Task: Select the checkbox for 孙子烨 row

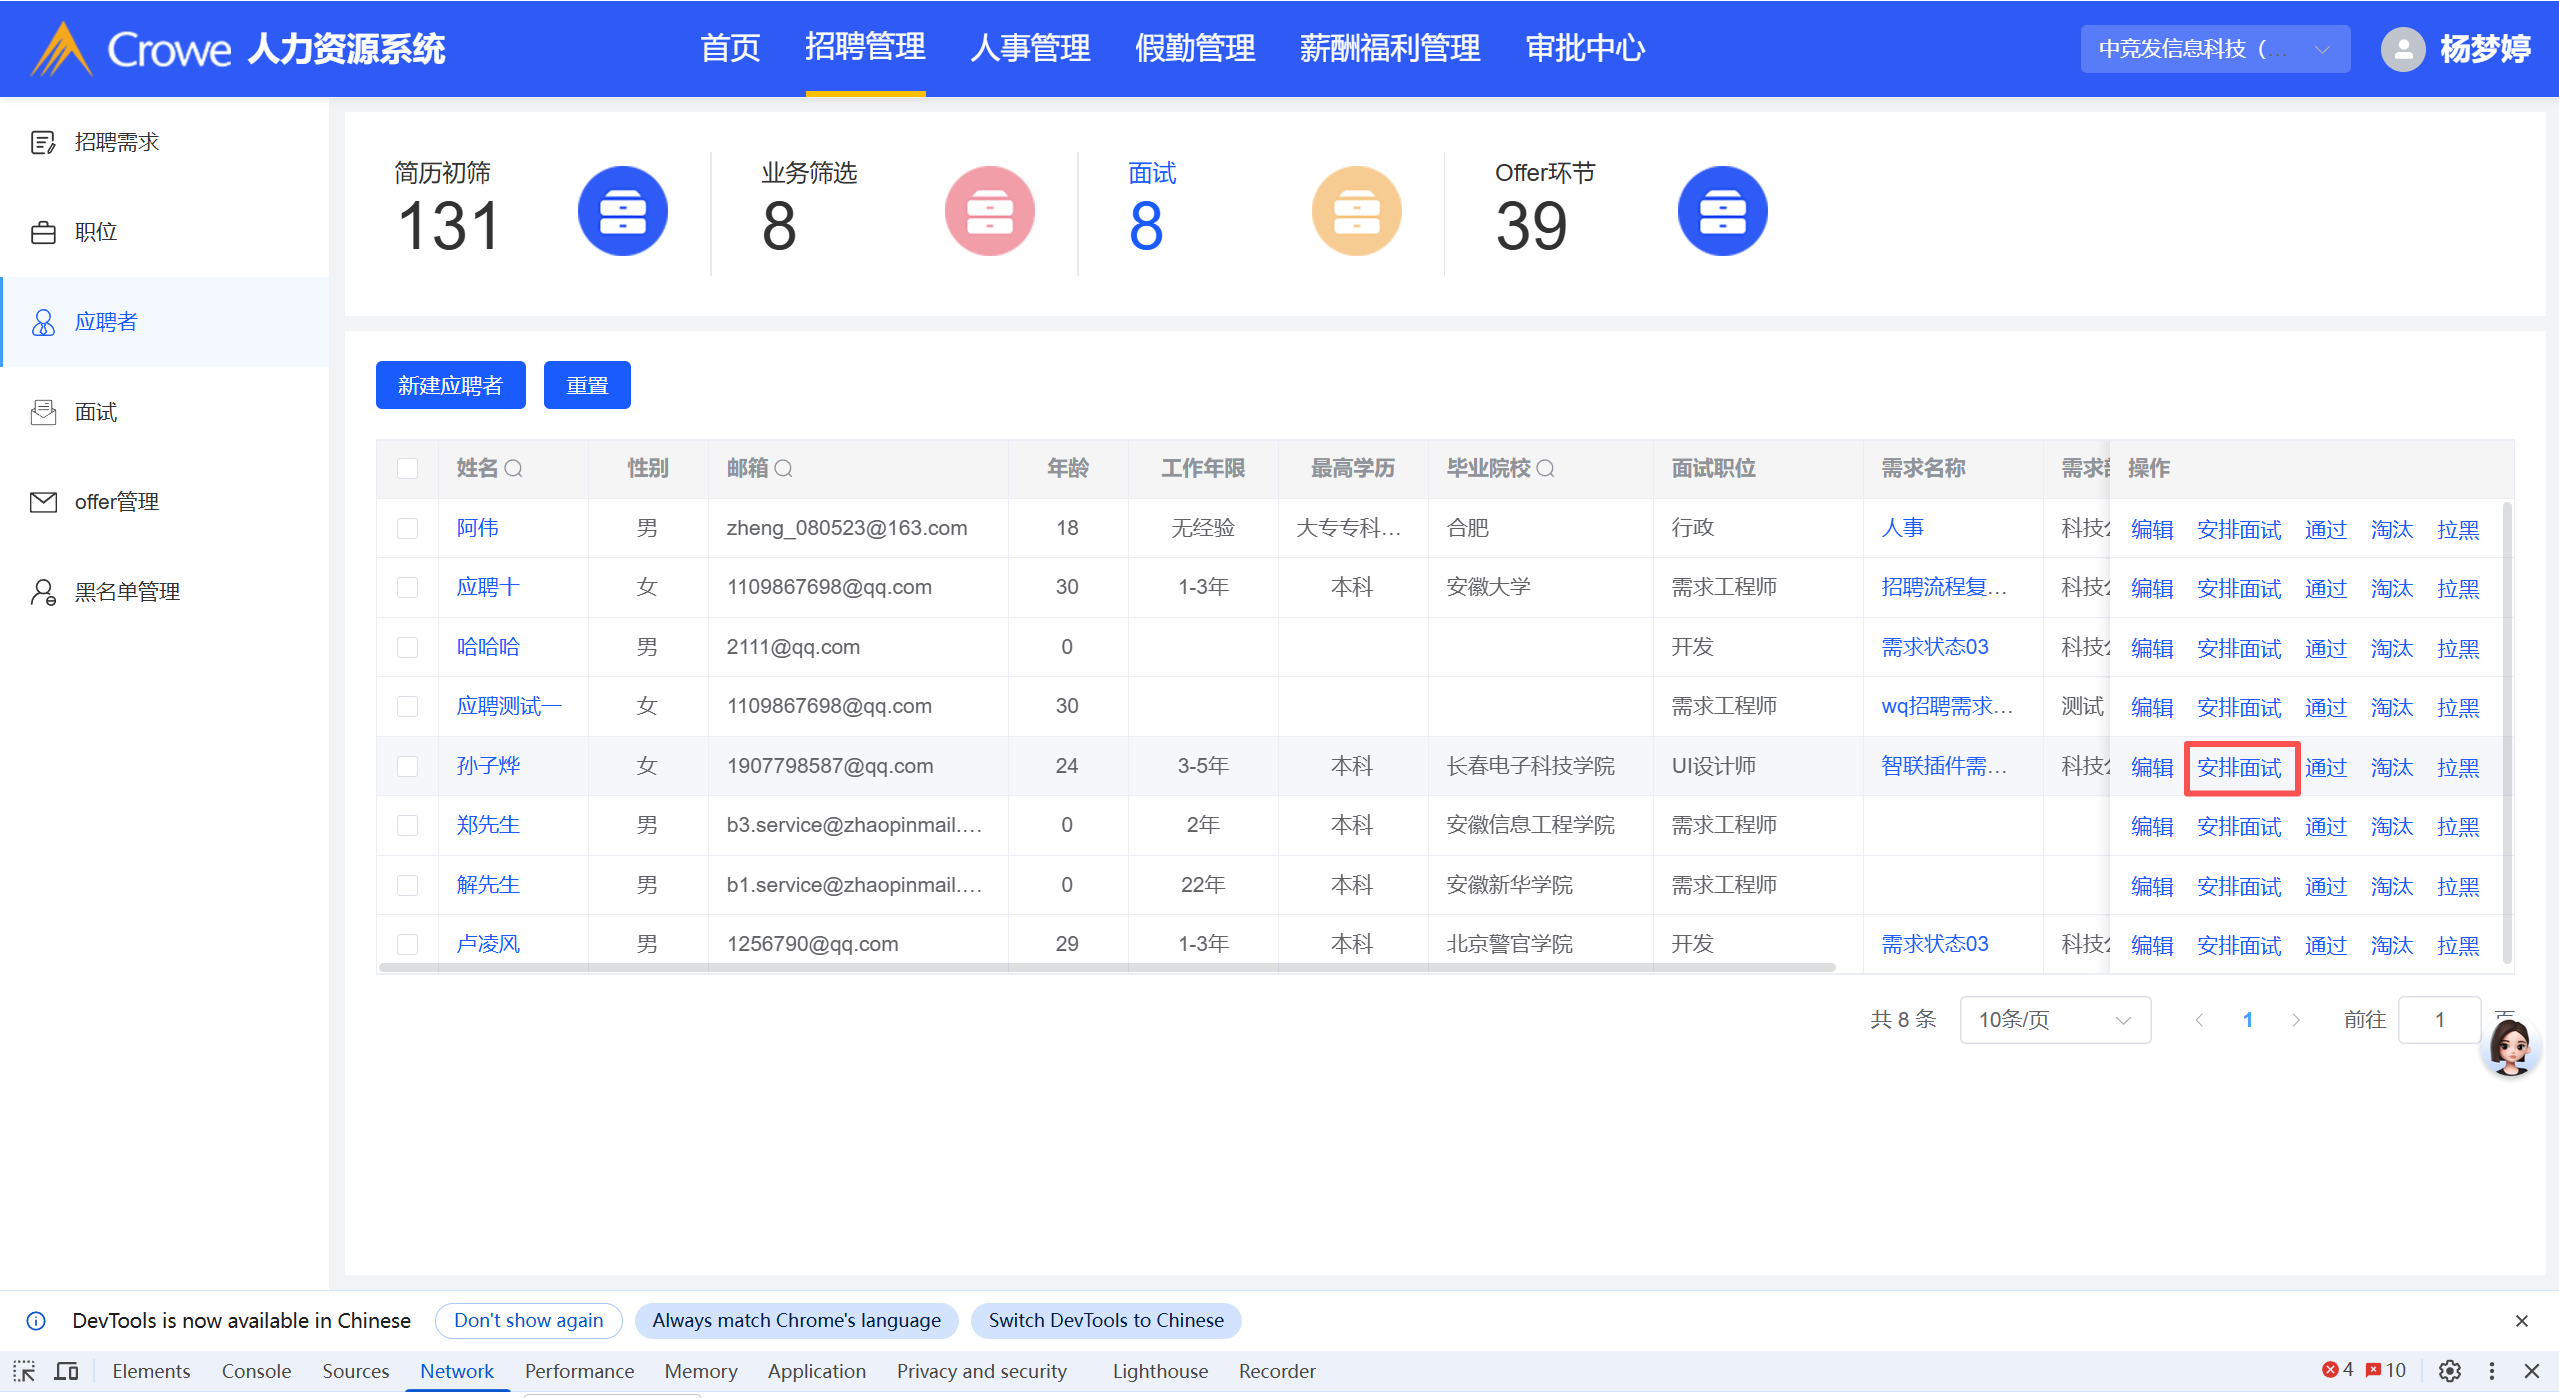Action: (x=407, y=766)
